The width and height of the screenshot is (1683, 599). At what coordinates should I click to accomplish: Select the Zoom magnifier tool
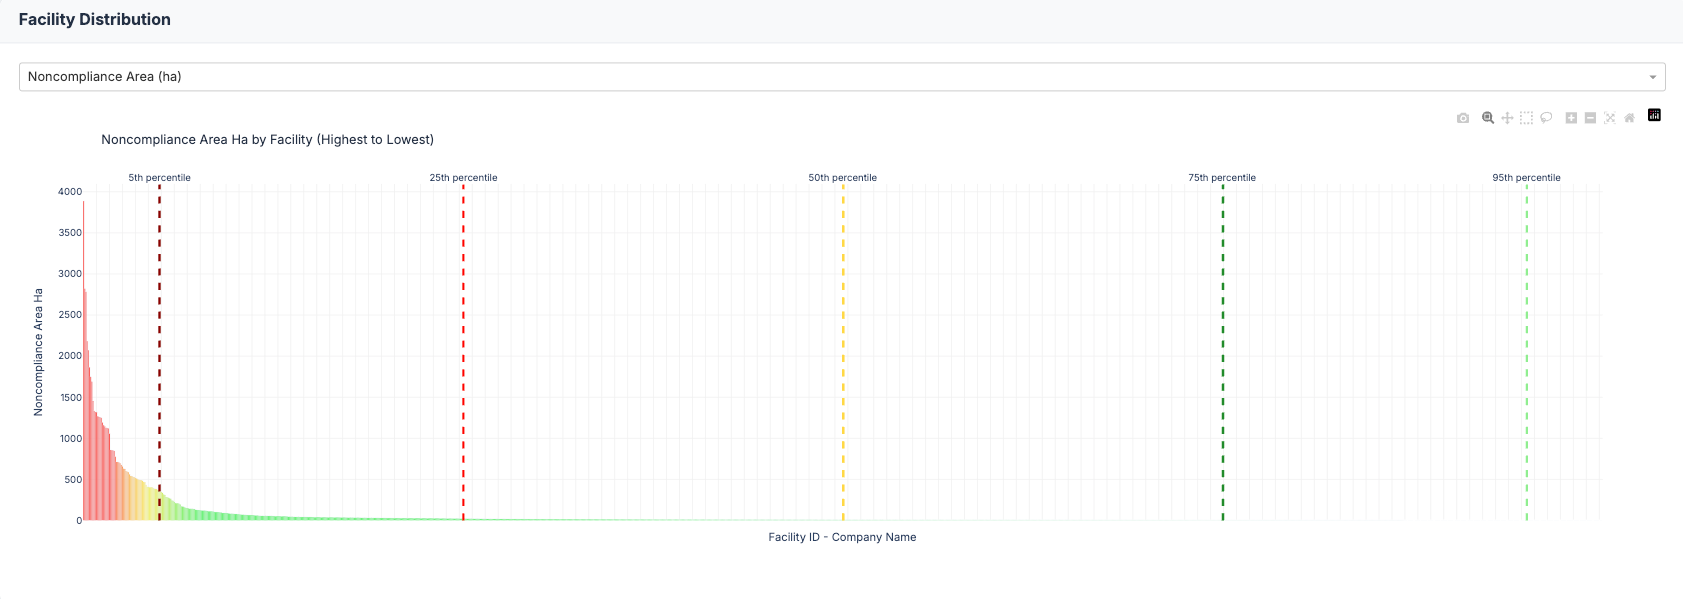[x=1488, y=118]
